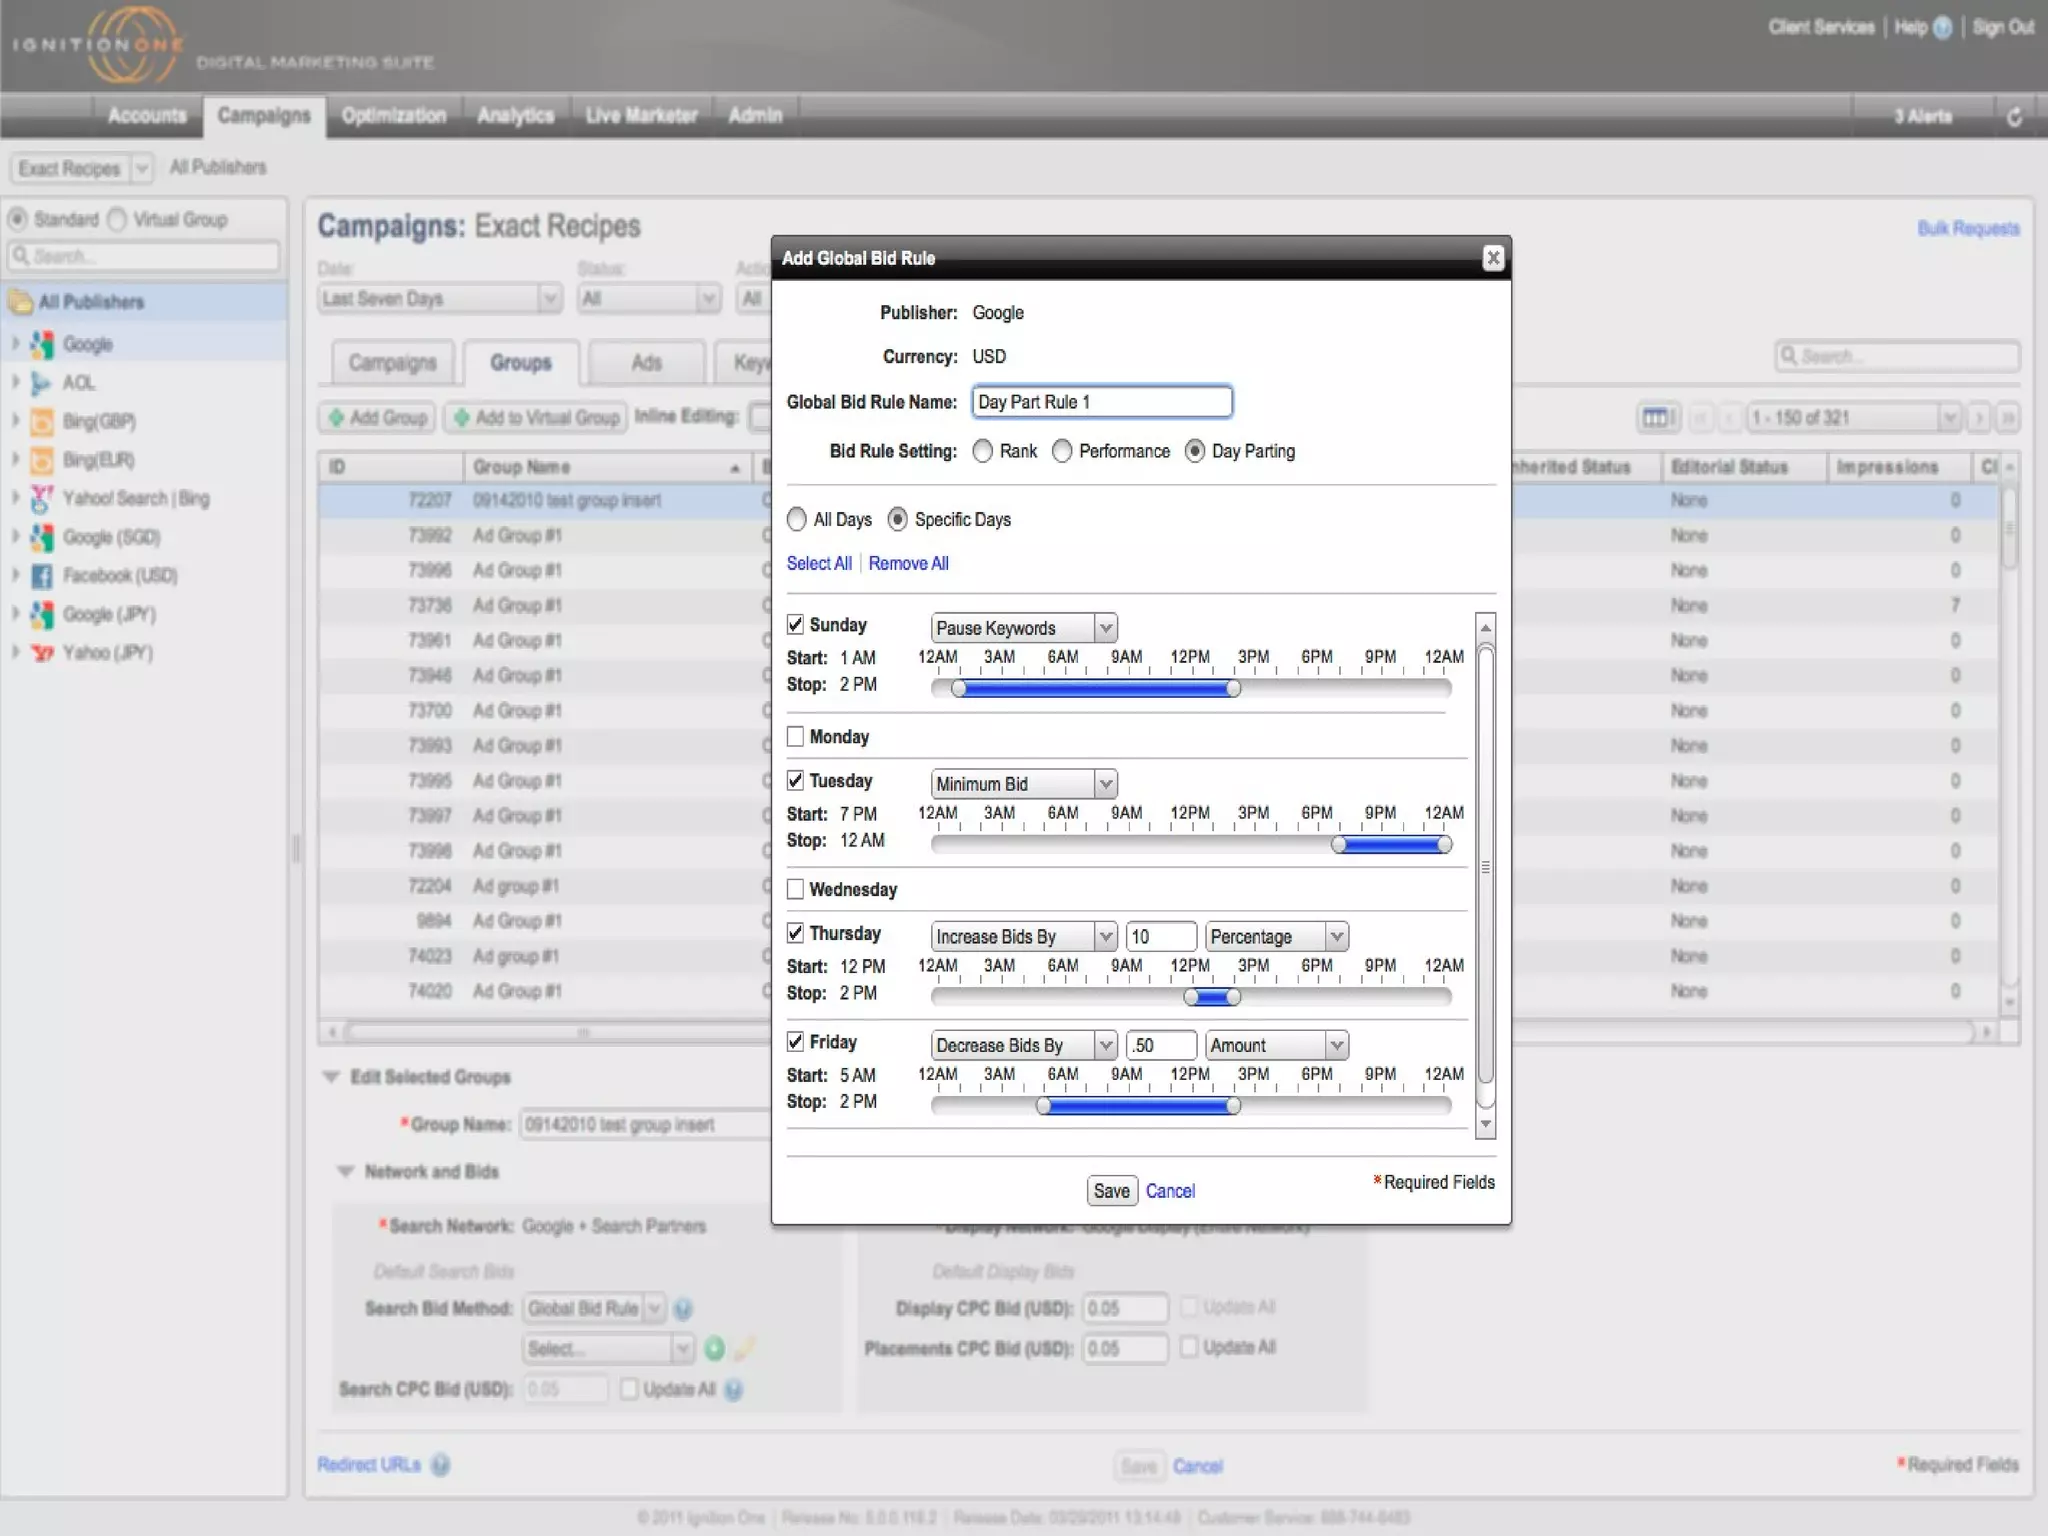Open the Analytics tab
The image size is (2048, 1536).
[515, 116]
